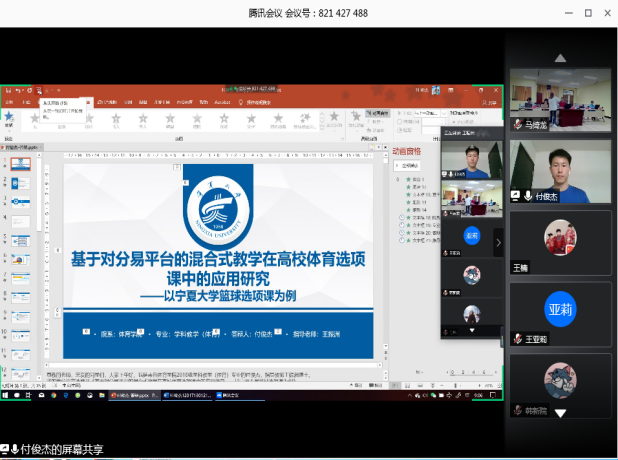618x460 pixels.
Task: Click screen-share icon at bottom-left status label
Action: 5,450
